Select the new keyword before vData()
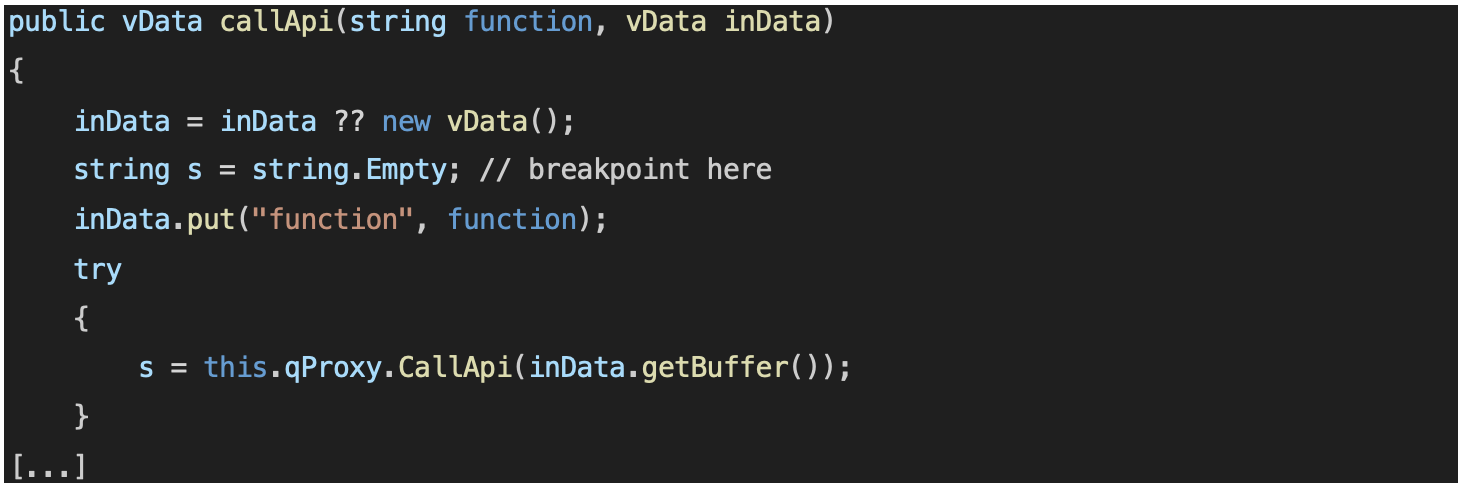 coord(406,122)
